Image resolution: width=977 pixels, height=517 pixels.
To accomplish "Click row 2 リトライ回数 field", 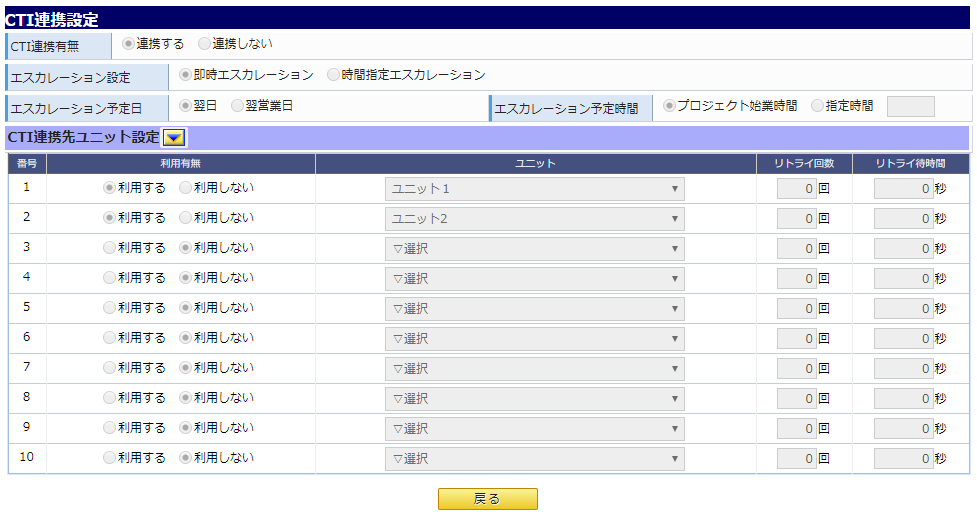I will [x=796, y=219].
